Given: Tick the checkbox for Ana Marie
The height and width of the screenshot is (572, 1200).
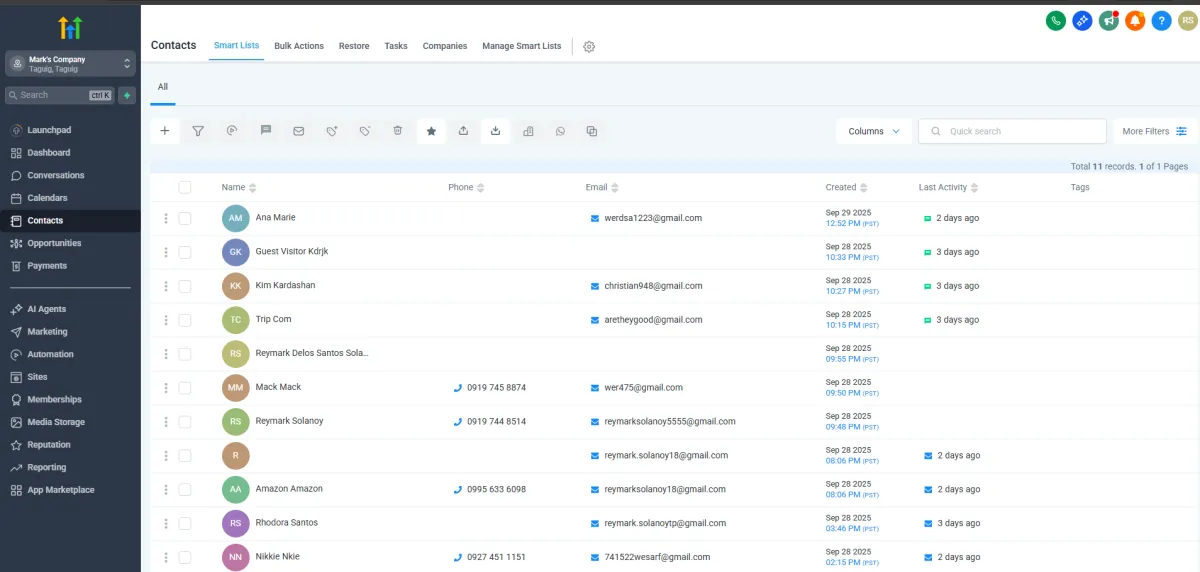Looking at the screenshot, I should [185, 218].
